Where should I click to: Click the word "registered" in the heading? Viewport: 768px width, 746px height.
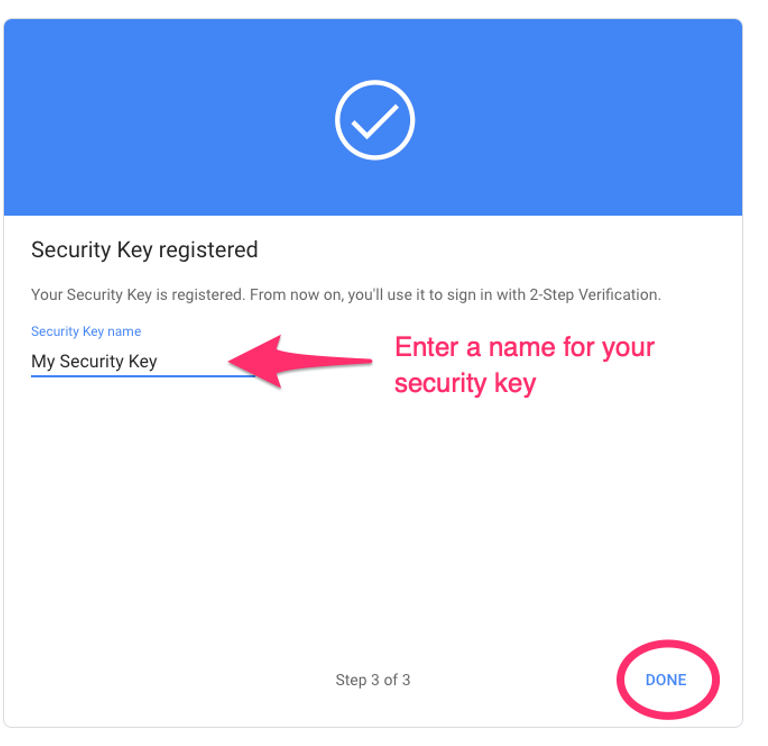(x=208, y=250)
